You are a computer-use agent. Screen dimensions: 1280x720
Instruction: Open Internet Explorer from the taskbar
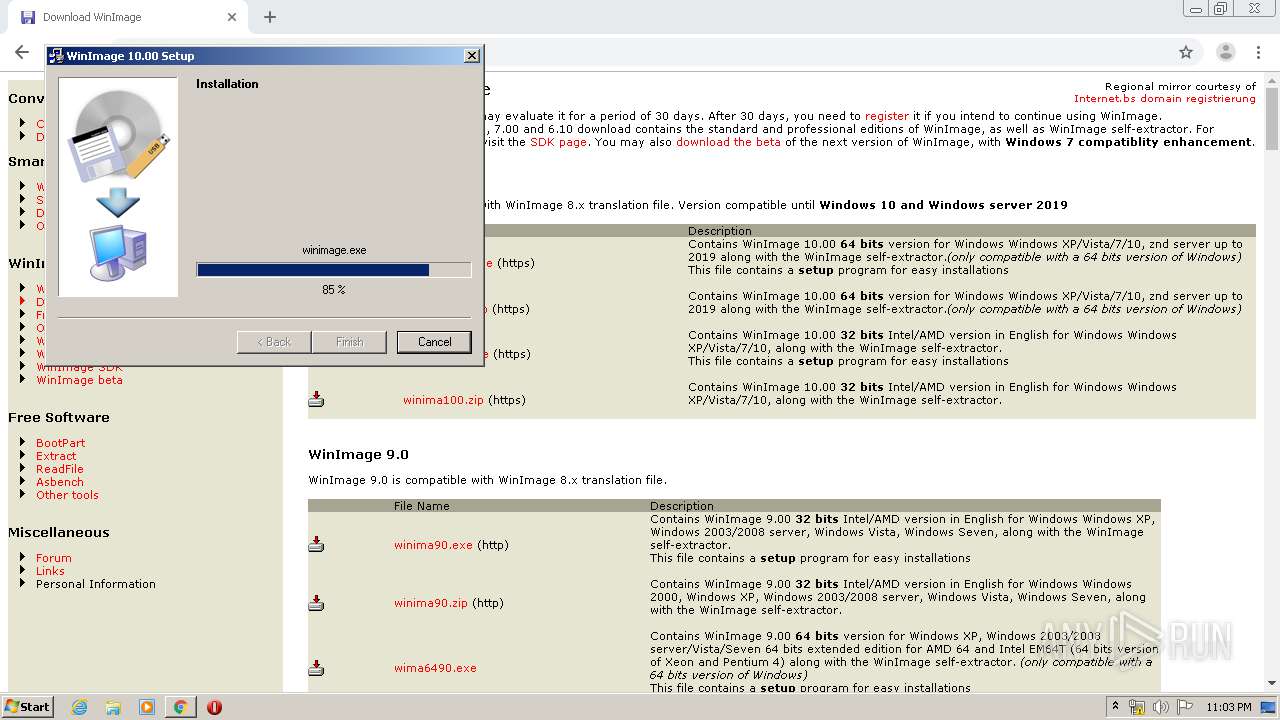pyautogui.click(x=80, y=707)
